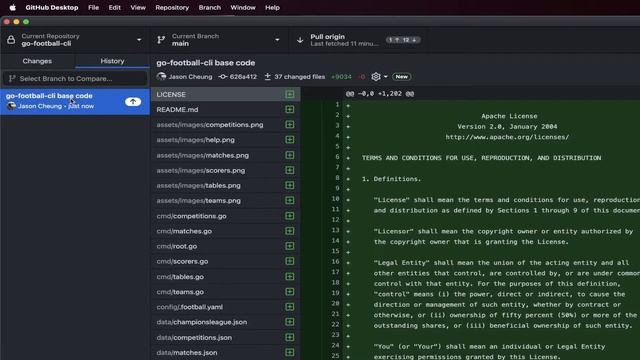
Task: Click the repository lock icon
Action: pos(11,40)
